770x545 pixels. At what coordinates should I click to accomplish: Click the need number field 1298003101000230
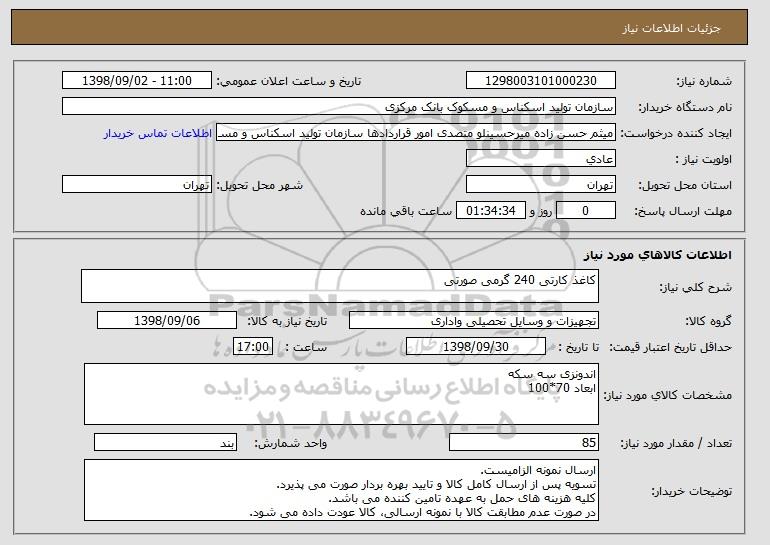pos(541,81)
